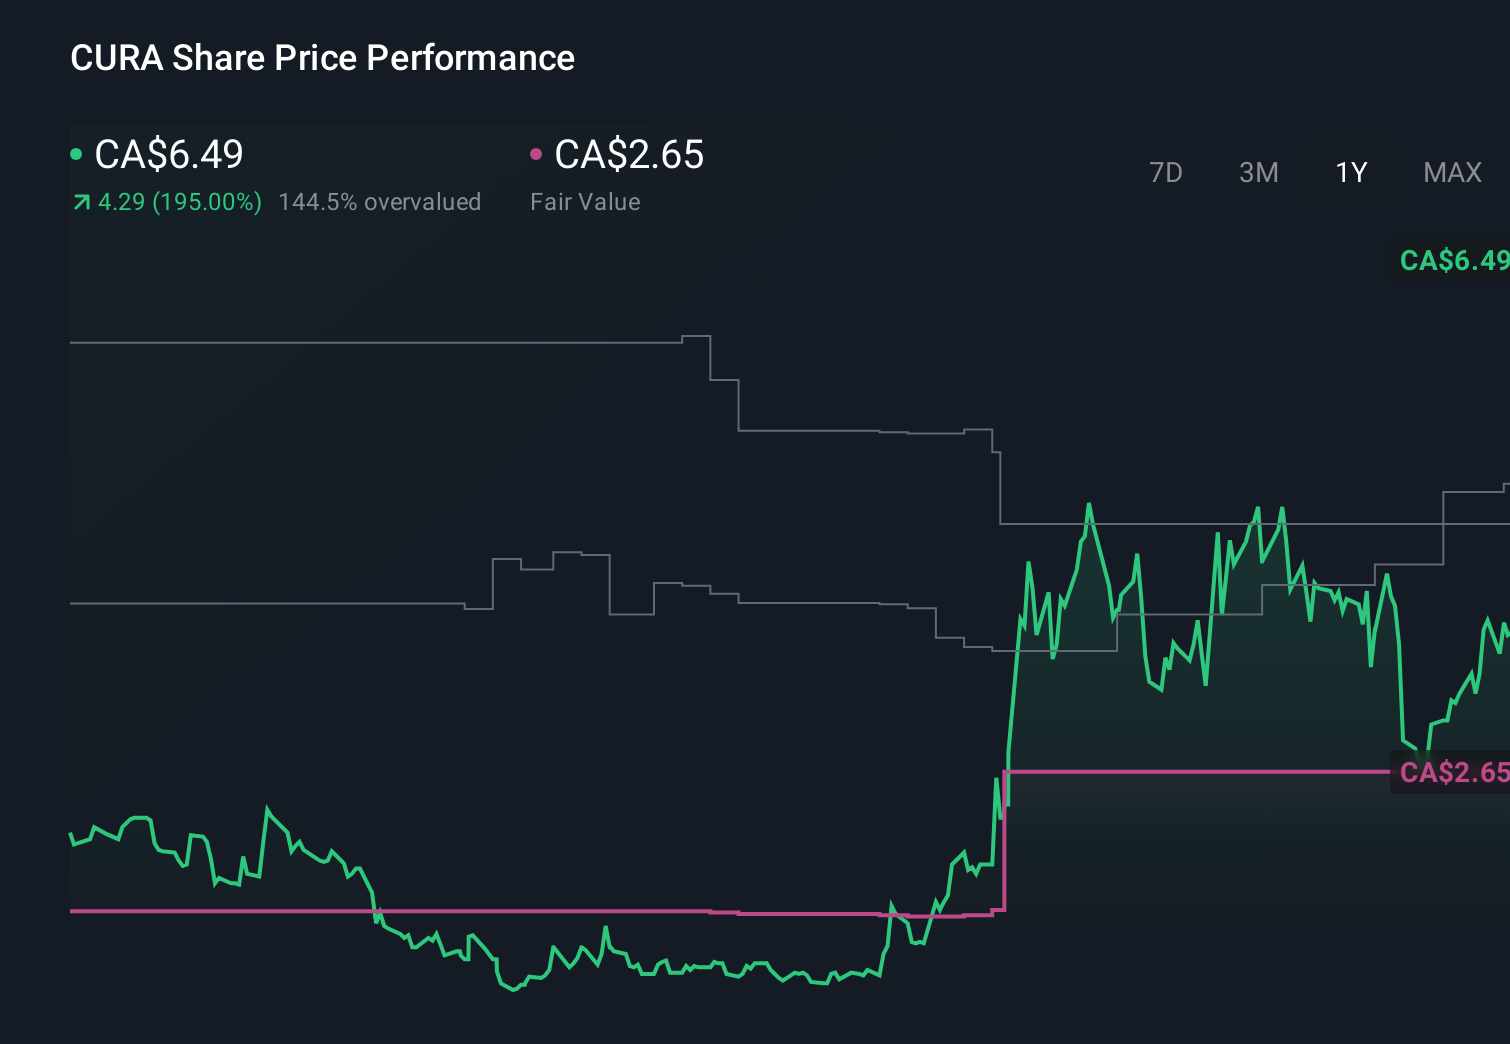This screenshot has width=1510, height=1044.
Task: Select the green CA$6.49 price tag
Action: coord(1450,261)
